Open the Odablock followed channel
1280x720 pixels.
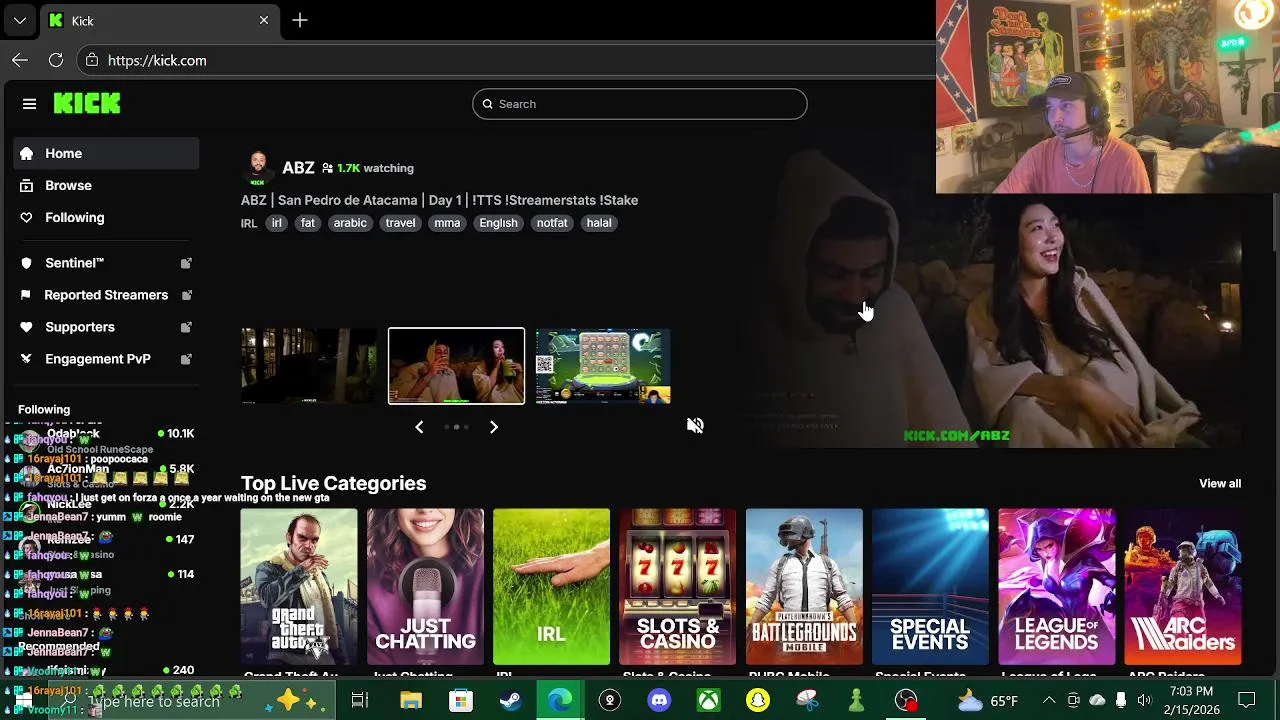click(106, 440)
